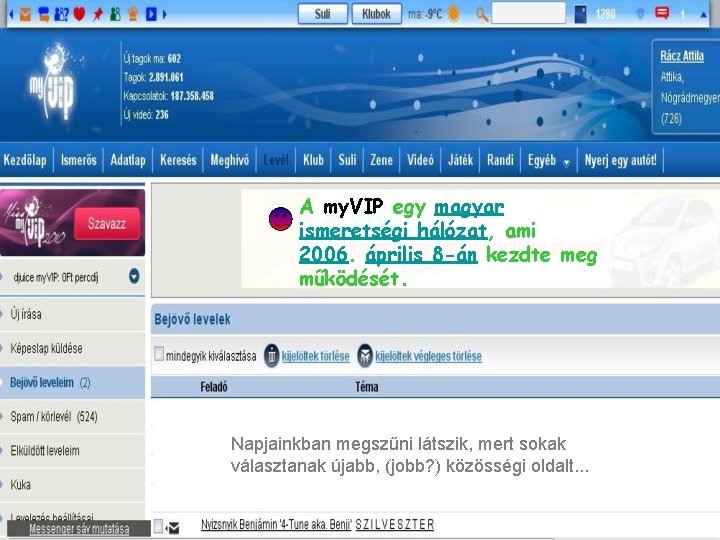
Task: Select 'Új írása' in the sidebar
Action: point(73,314)
